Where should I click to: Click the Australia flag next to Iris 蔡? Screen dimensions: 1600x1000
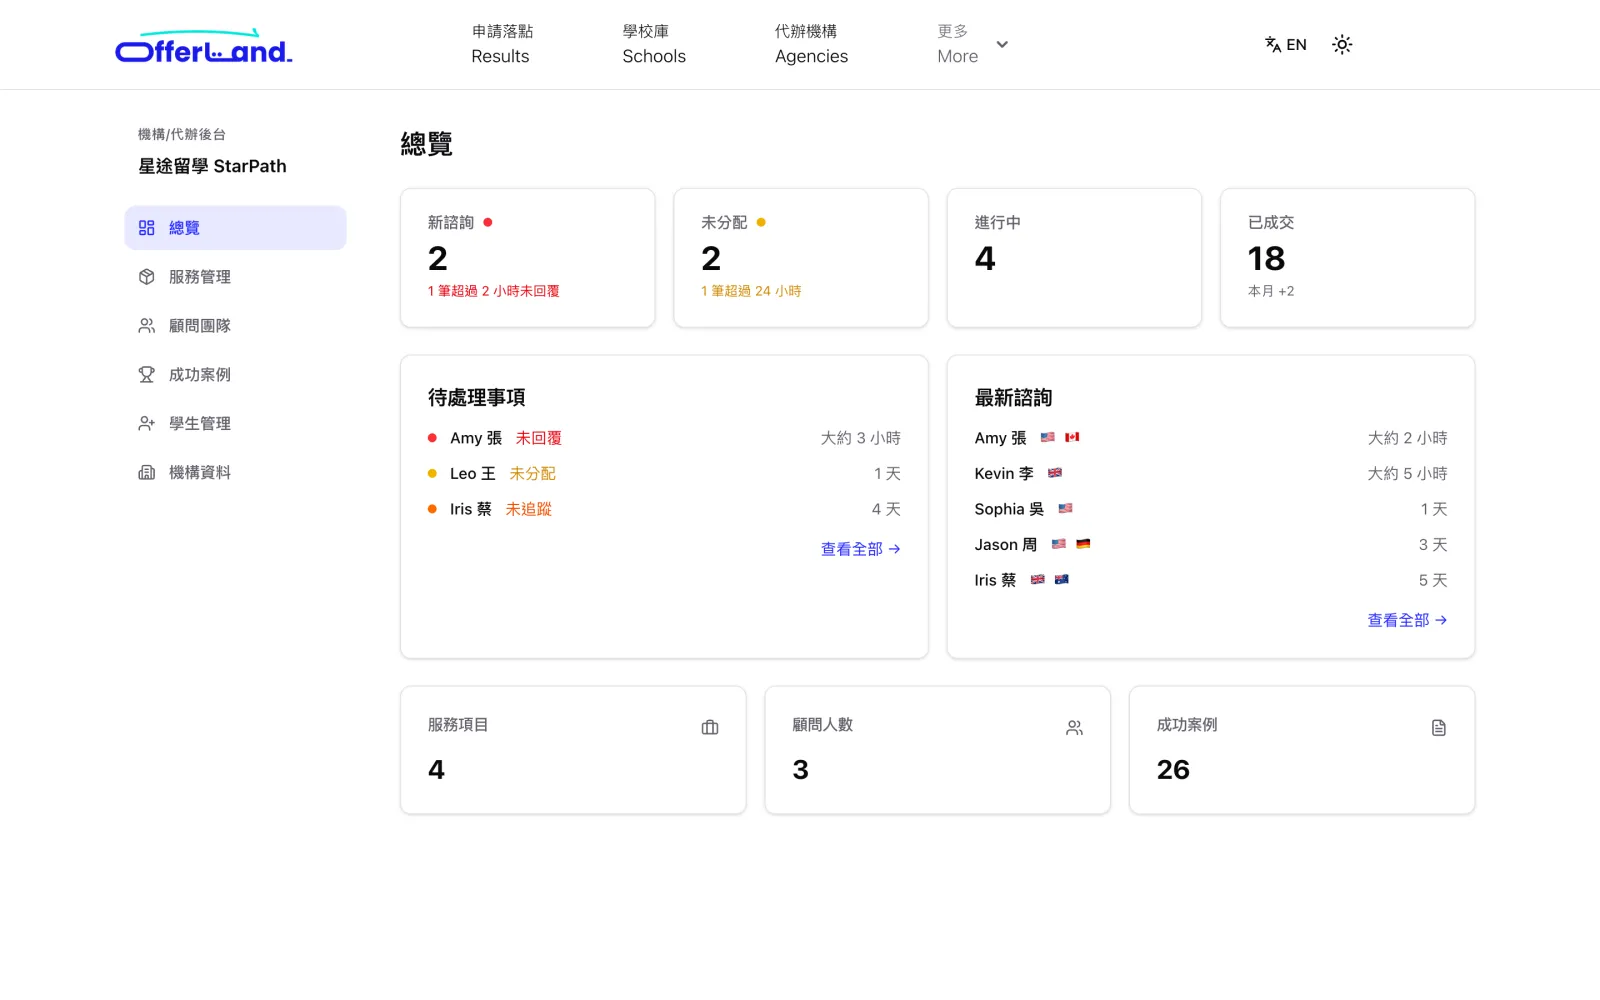1062,579
